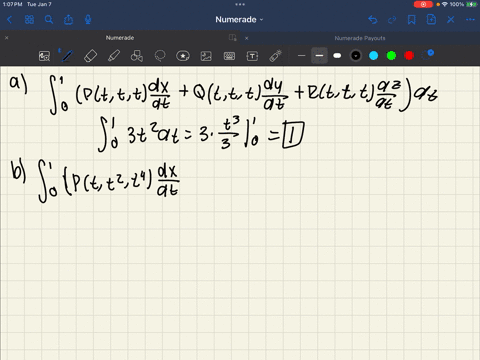This screenshot has height=360, width=480.
Task: Open split view icon beside tabs
Action: [x=233, y=38]
